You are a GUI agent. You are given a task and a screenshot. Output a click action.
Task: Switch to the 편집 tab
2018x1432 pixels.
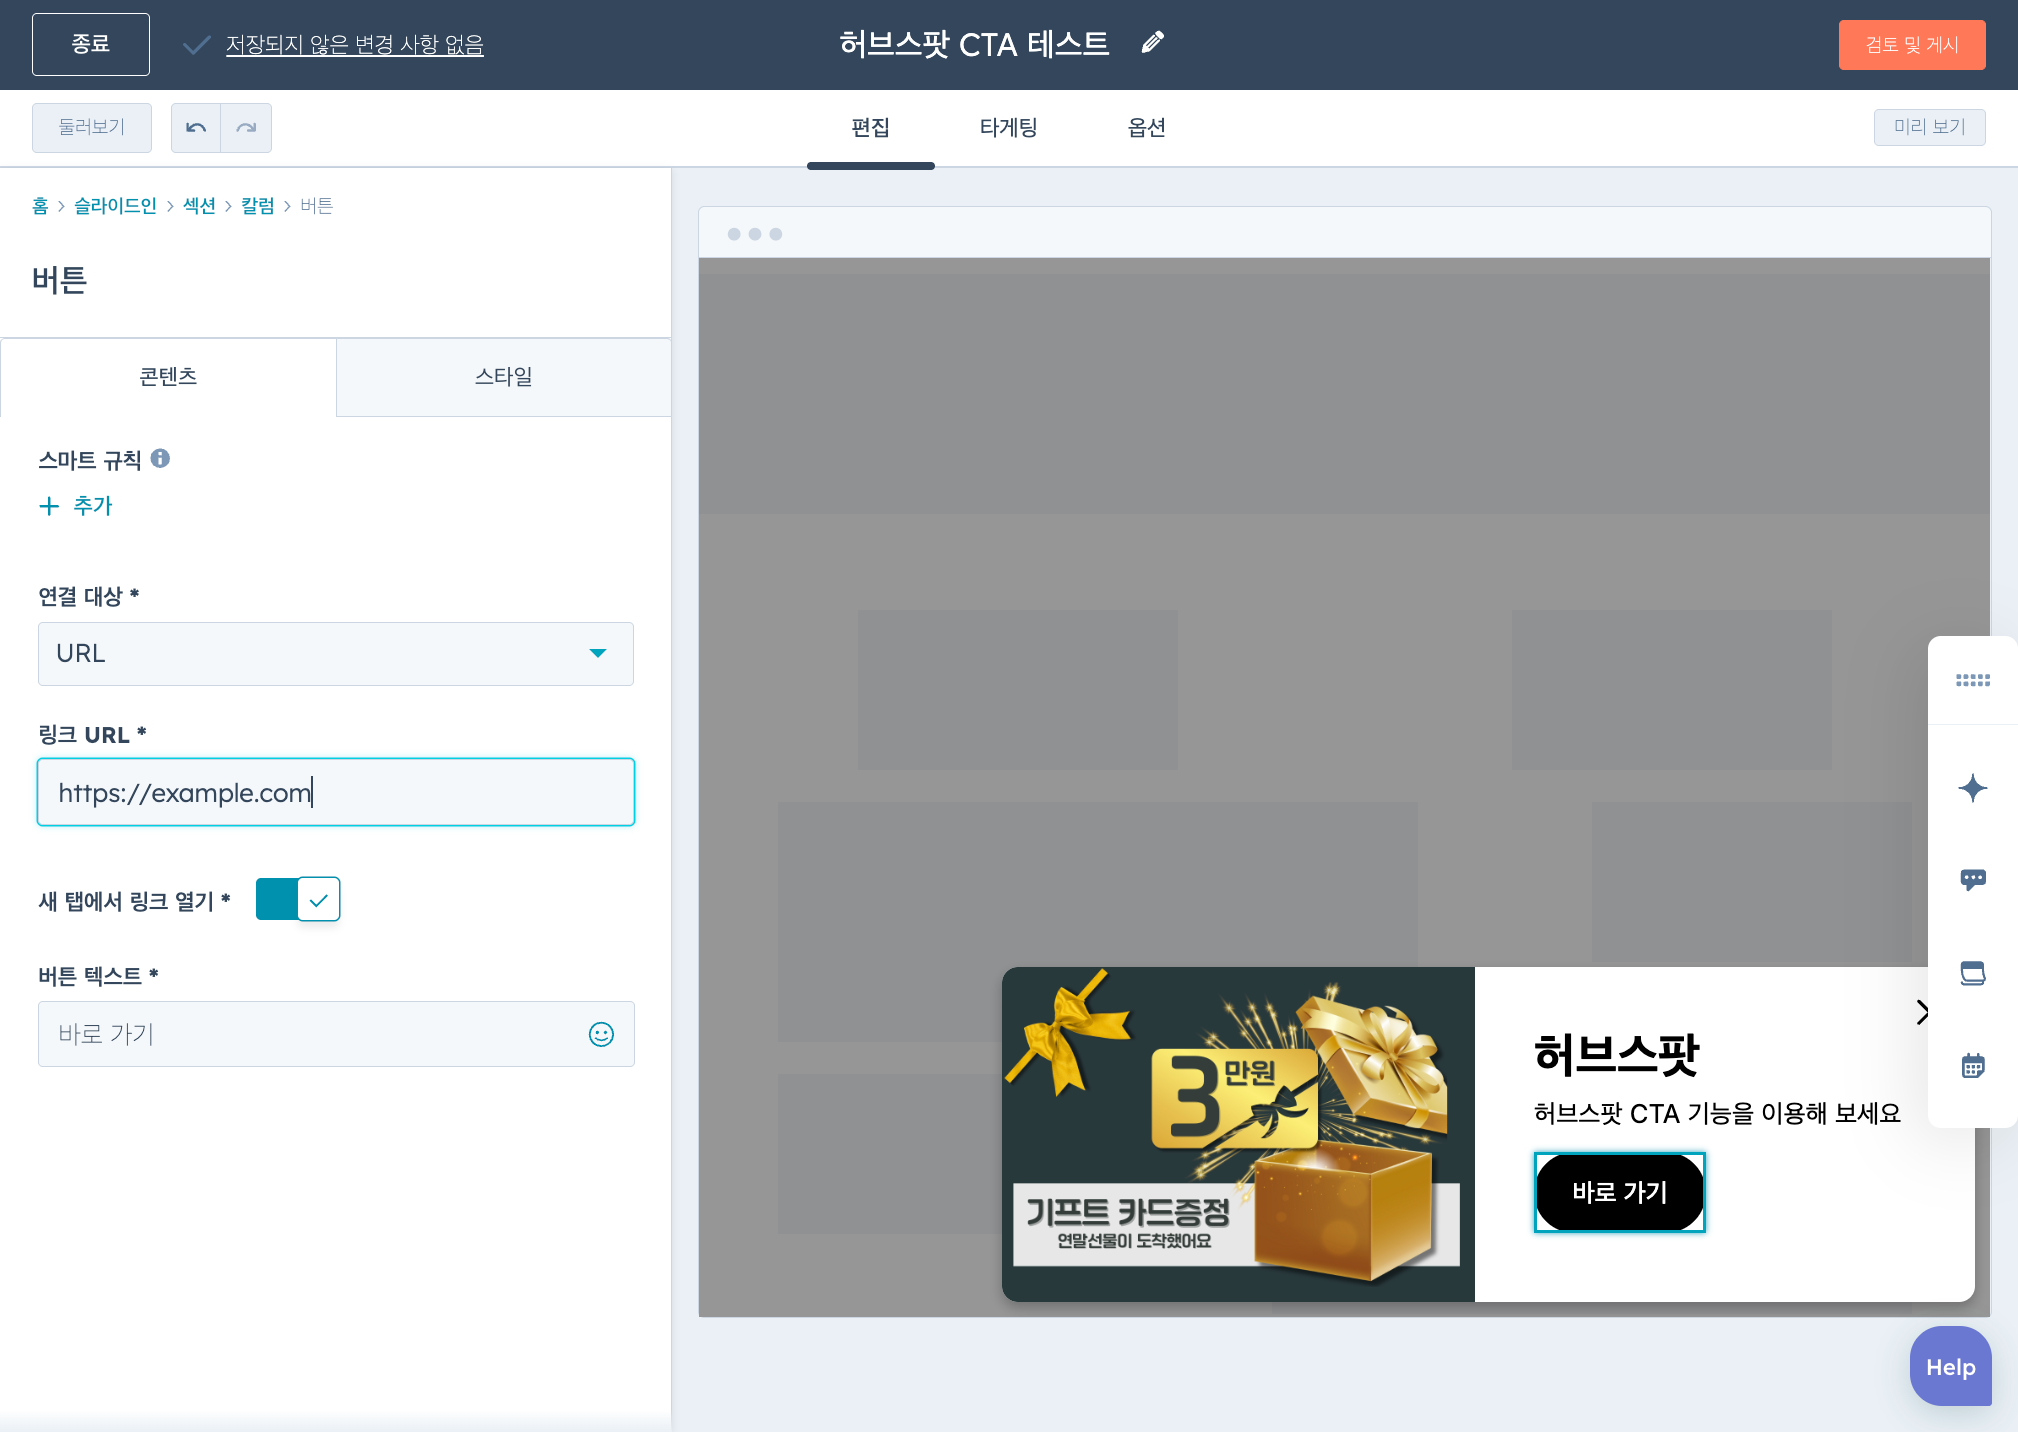(870, 128)
